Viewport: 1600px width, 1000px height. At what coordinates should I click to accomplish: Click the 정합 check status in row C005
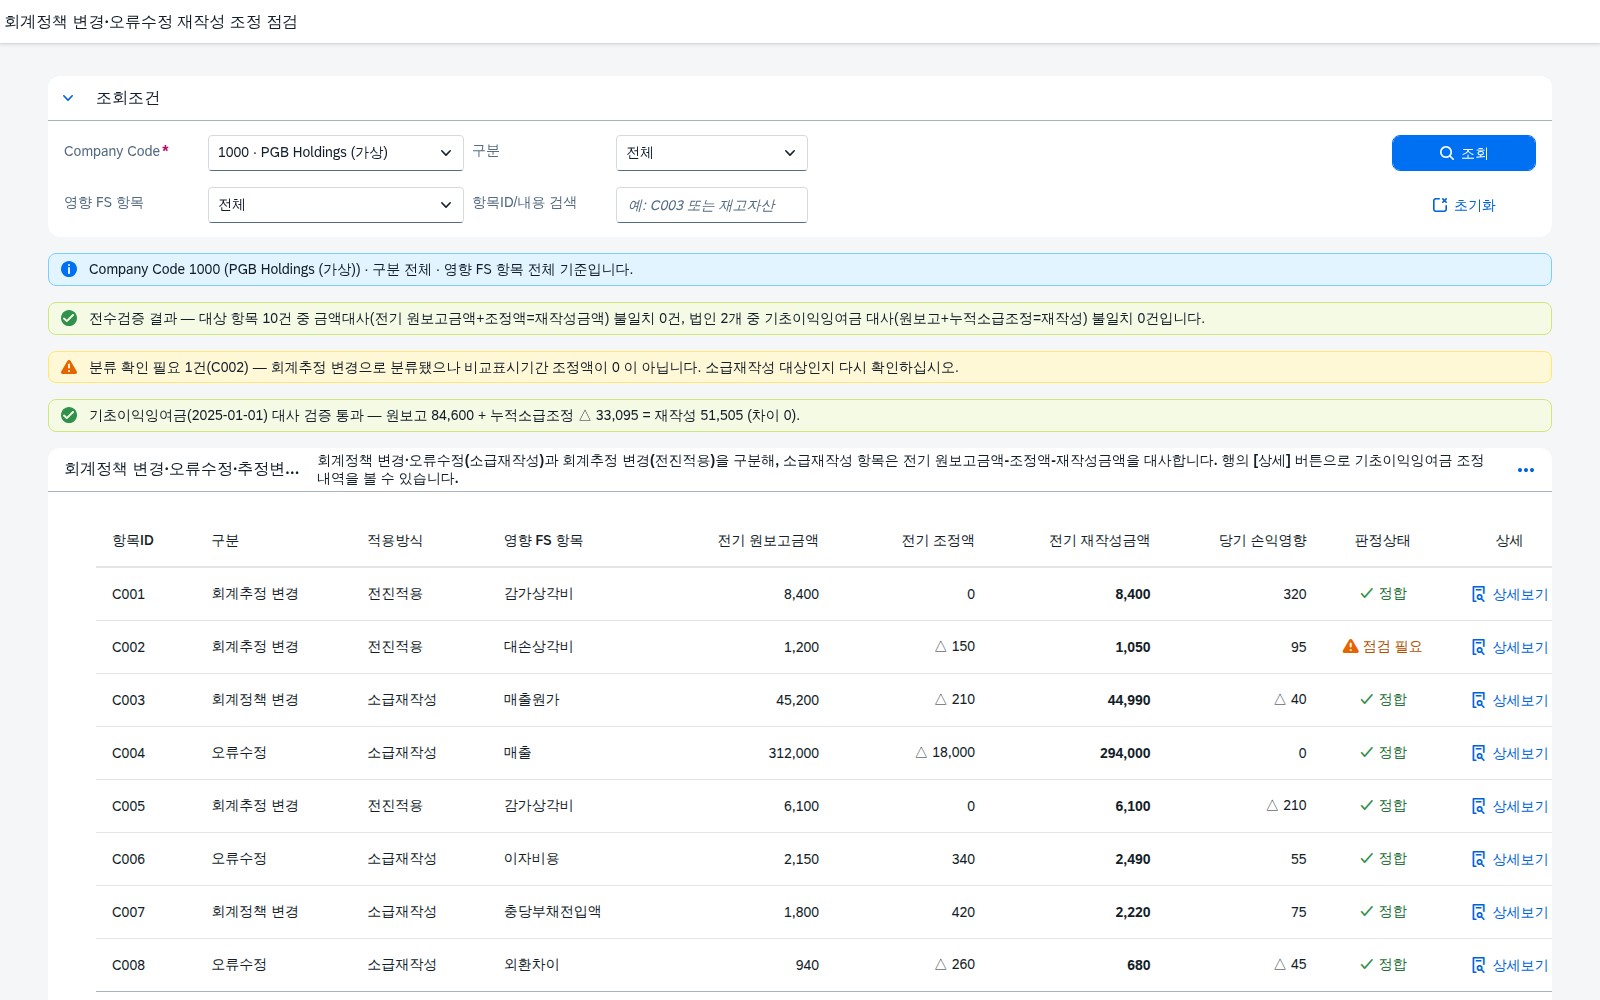pos(1383,806)
